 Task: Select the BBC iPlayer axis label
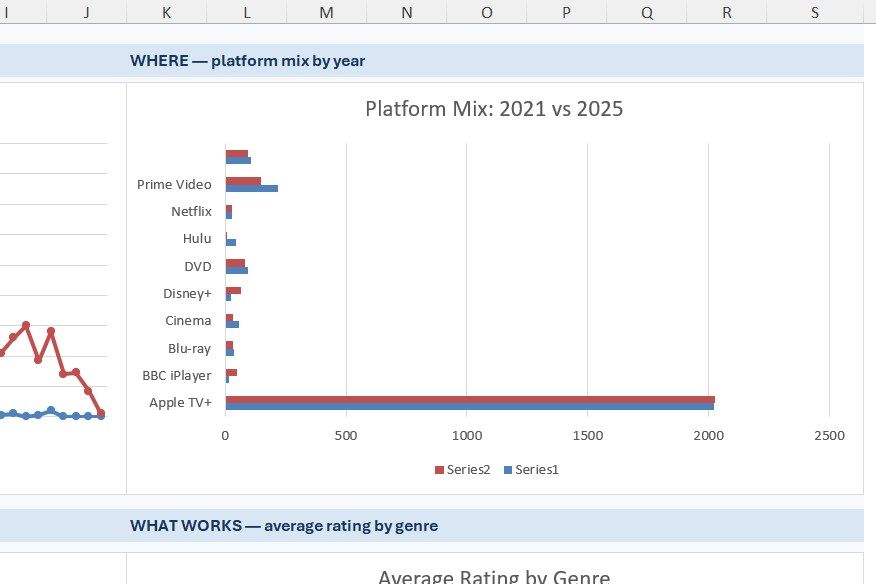[x=177, y=376]
